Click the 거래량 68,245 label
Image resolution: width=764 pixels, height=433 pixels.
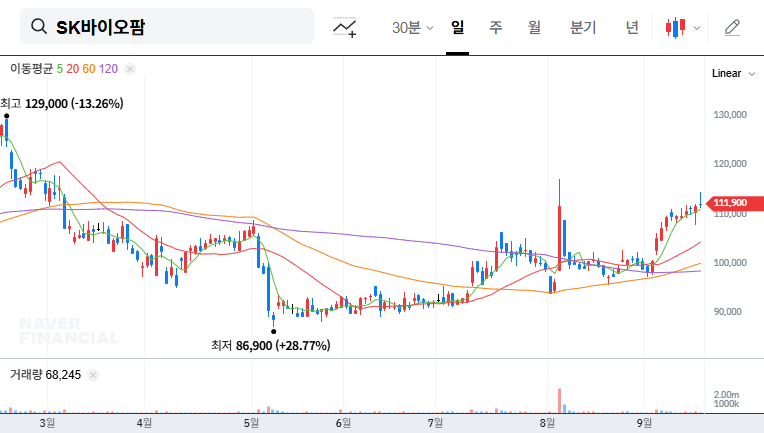tap(45, 375)
